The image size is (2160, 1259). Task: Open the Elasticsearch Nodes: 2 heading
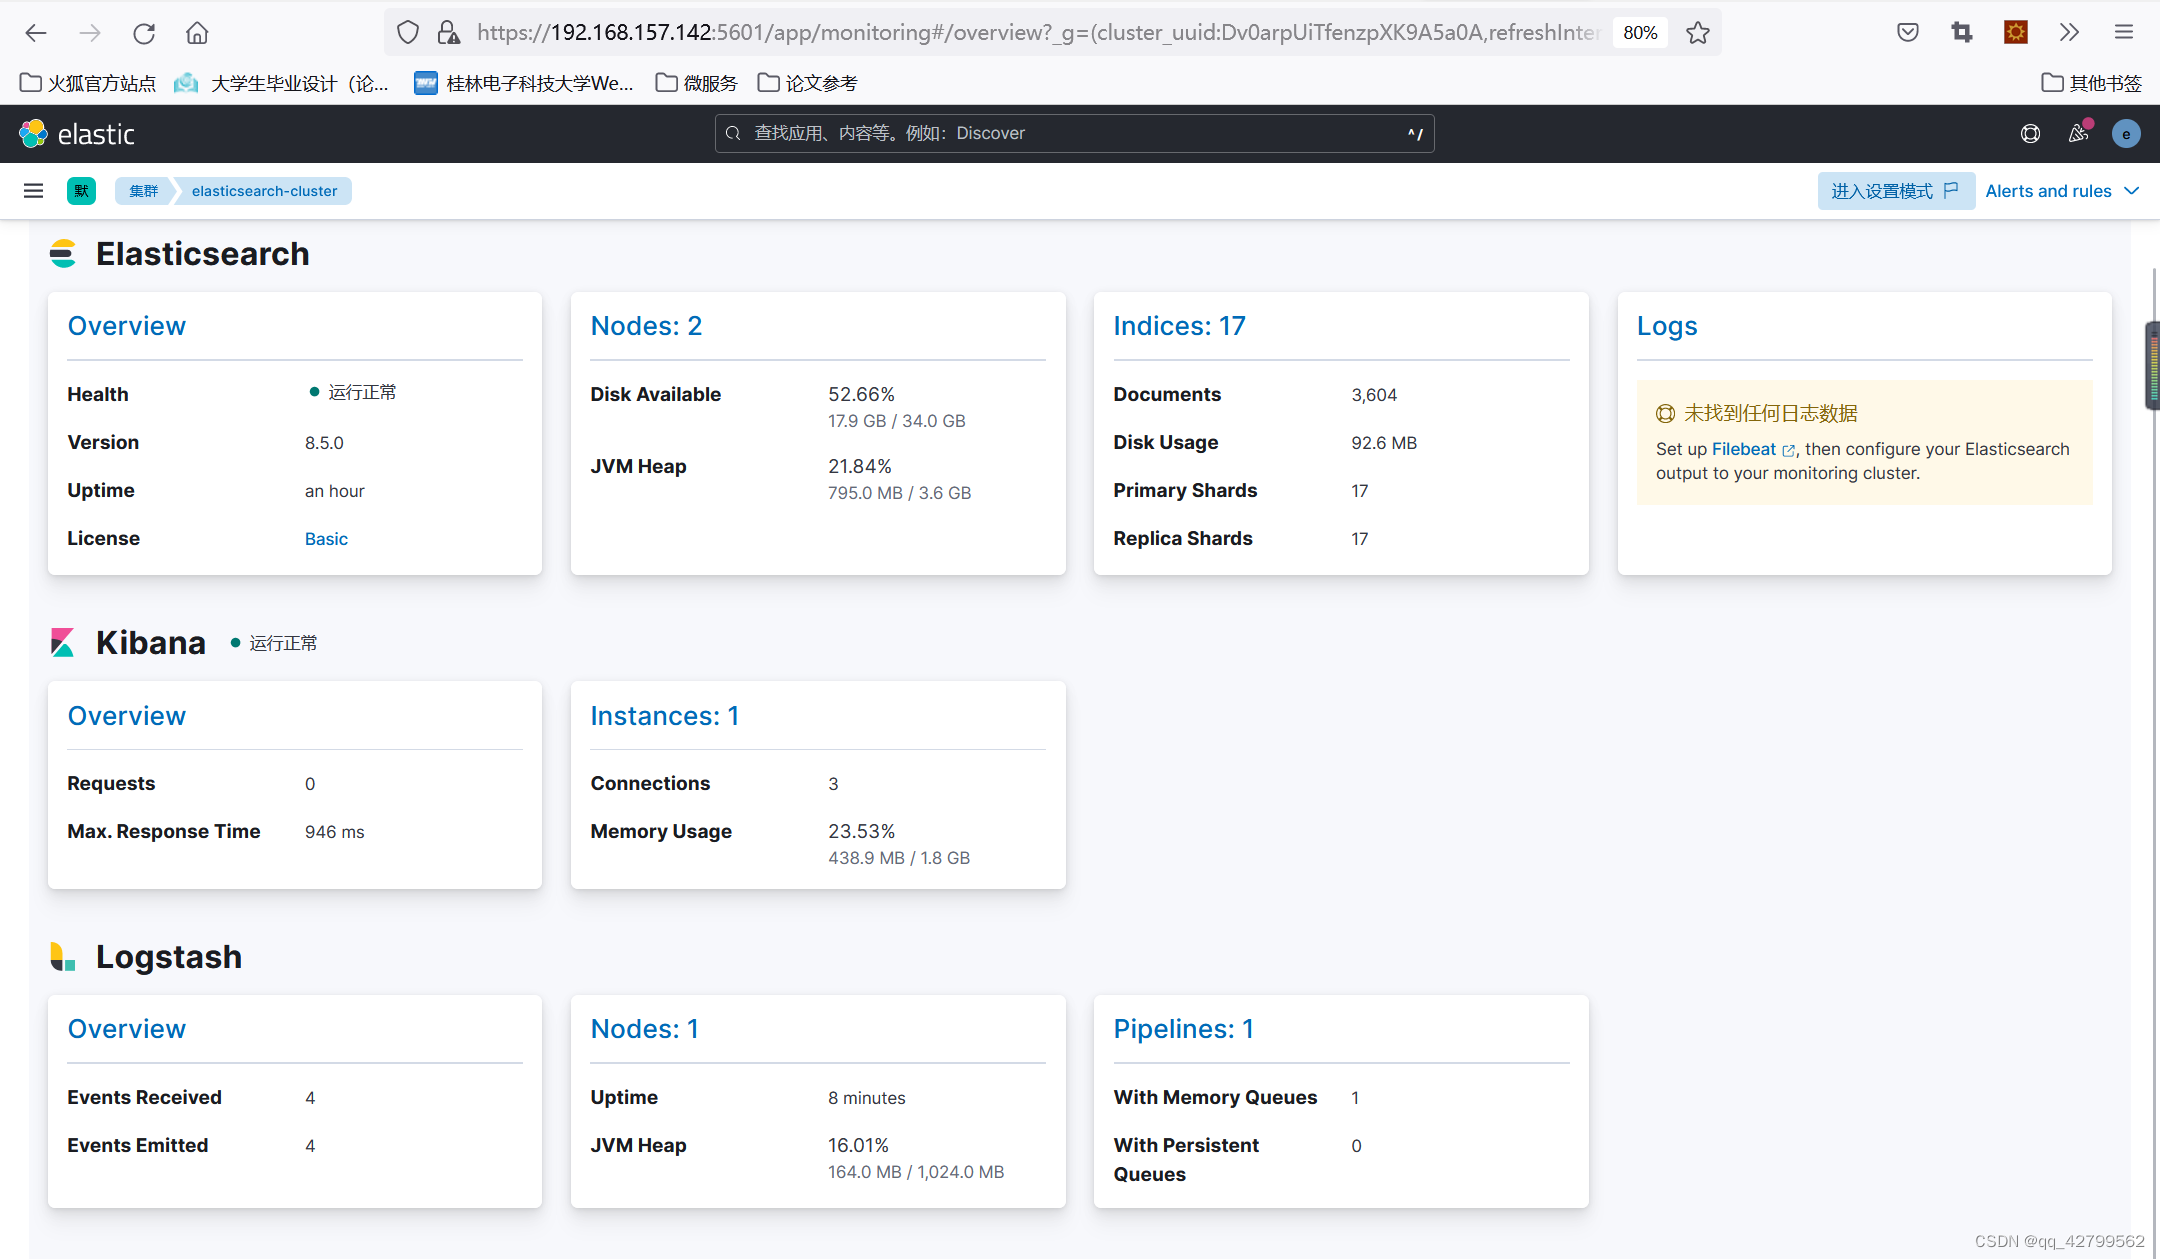646,326
